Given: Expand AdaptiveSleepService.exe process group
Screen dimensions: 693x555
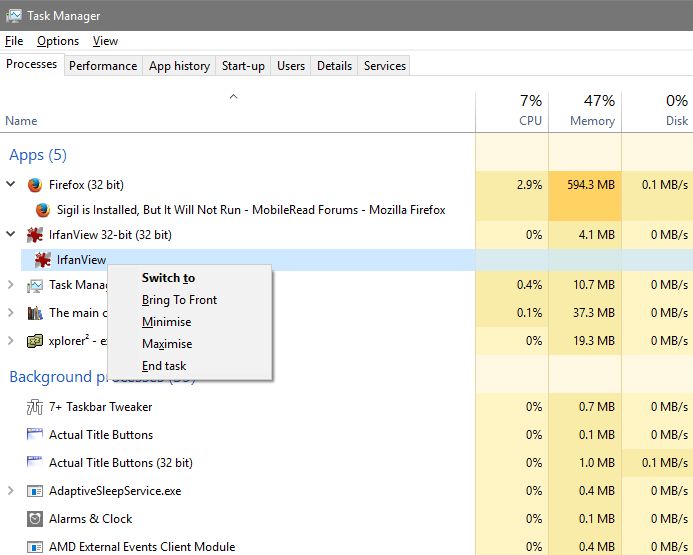Looking at the screenshot, I should click(x=11, y=490).
